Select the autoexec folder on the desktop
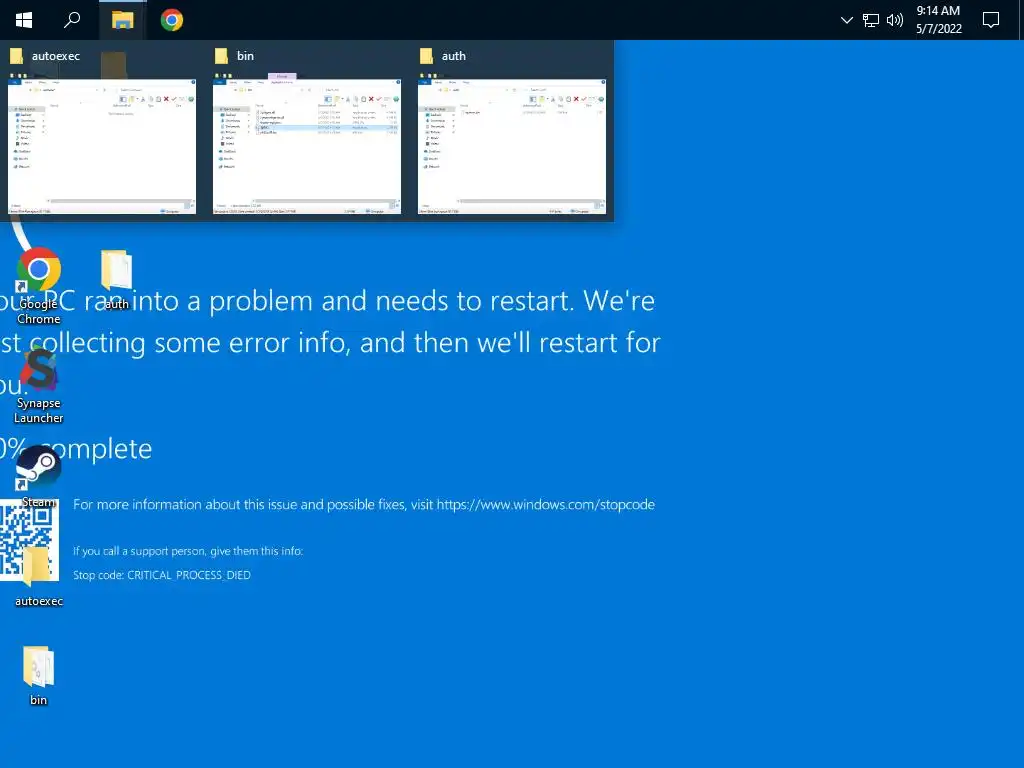This screenshot has height=768, width=1024. pyautogui.click(x=39, y=576)
